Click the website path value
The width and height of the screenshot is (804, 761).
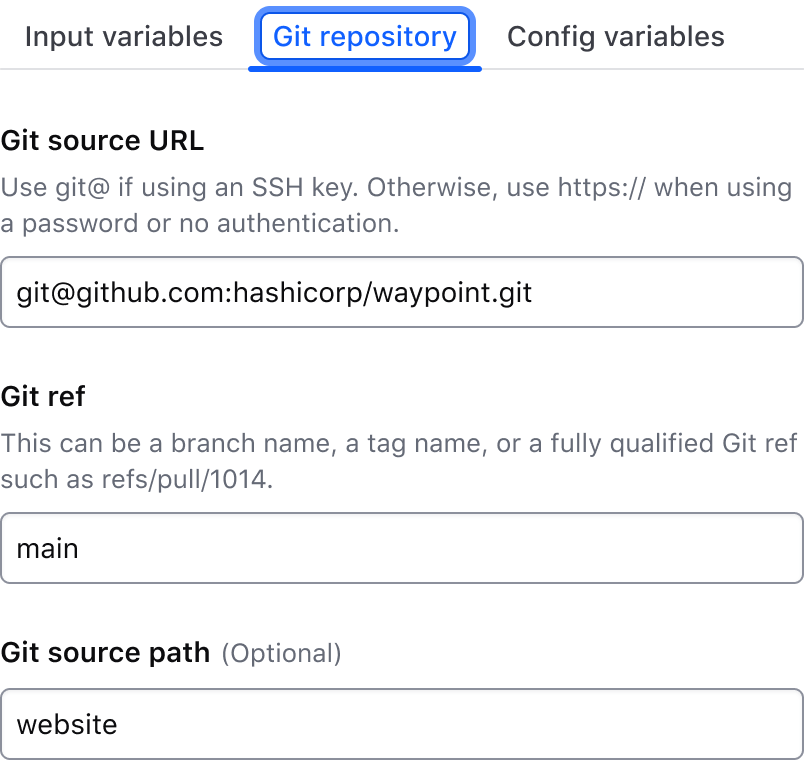(x=66, y=723)
